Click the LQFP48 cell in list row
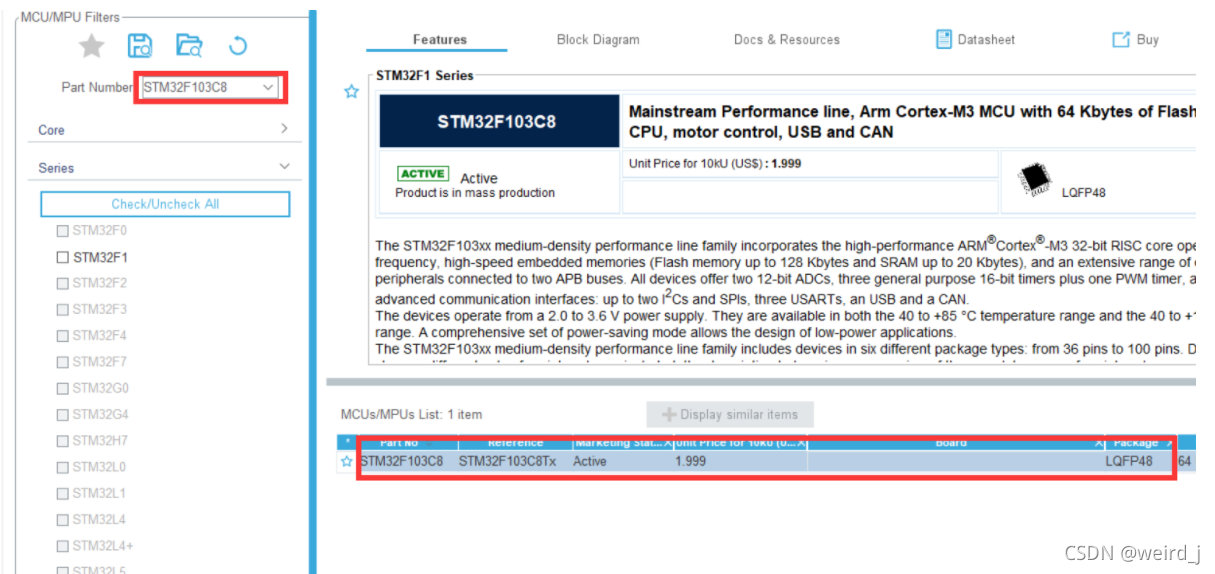Viewport: 1215px width, 574px height. coord(1129,462)
